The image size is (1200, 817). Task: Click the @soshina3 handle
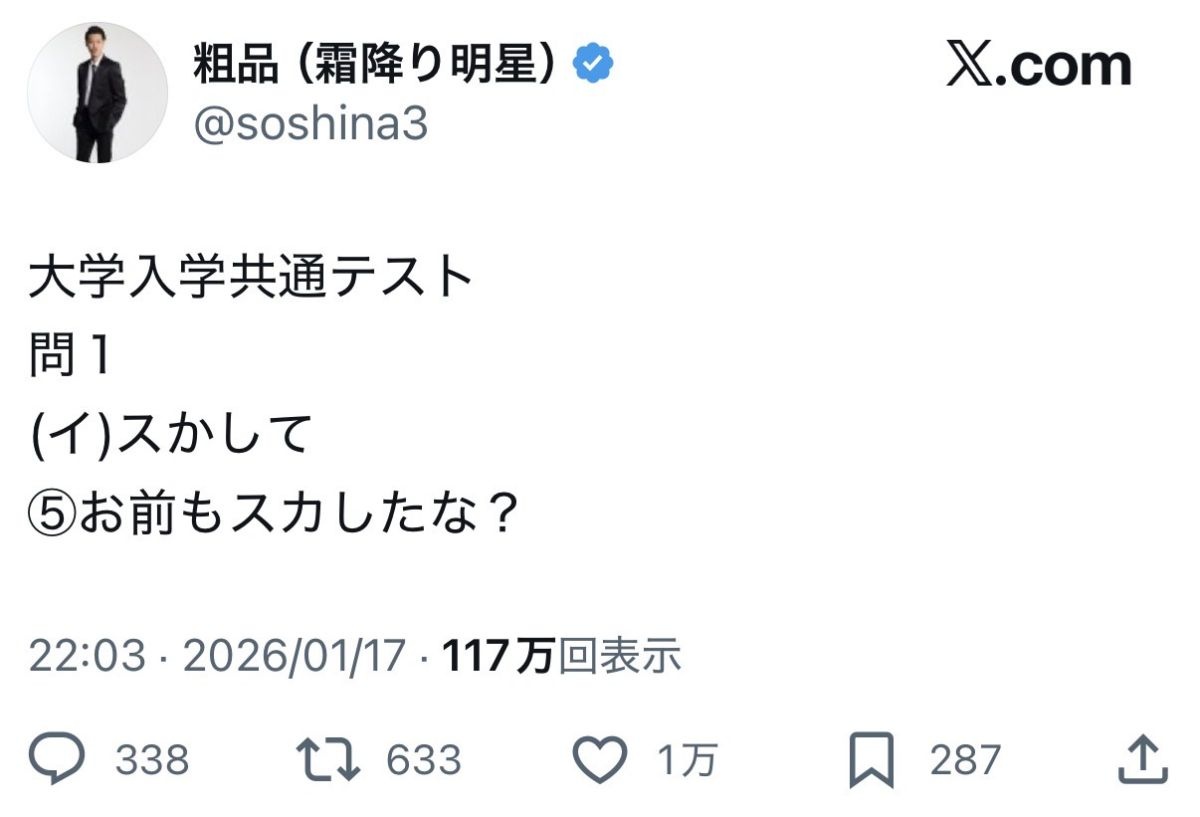[x=310, y=126]
